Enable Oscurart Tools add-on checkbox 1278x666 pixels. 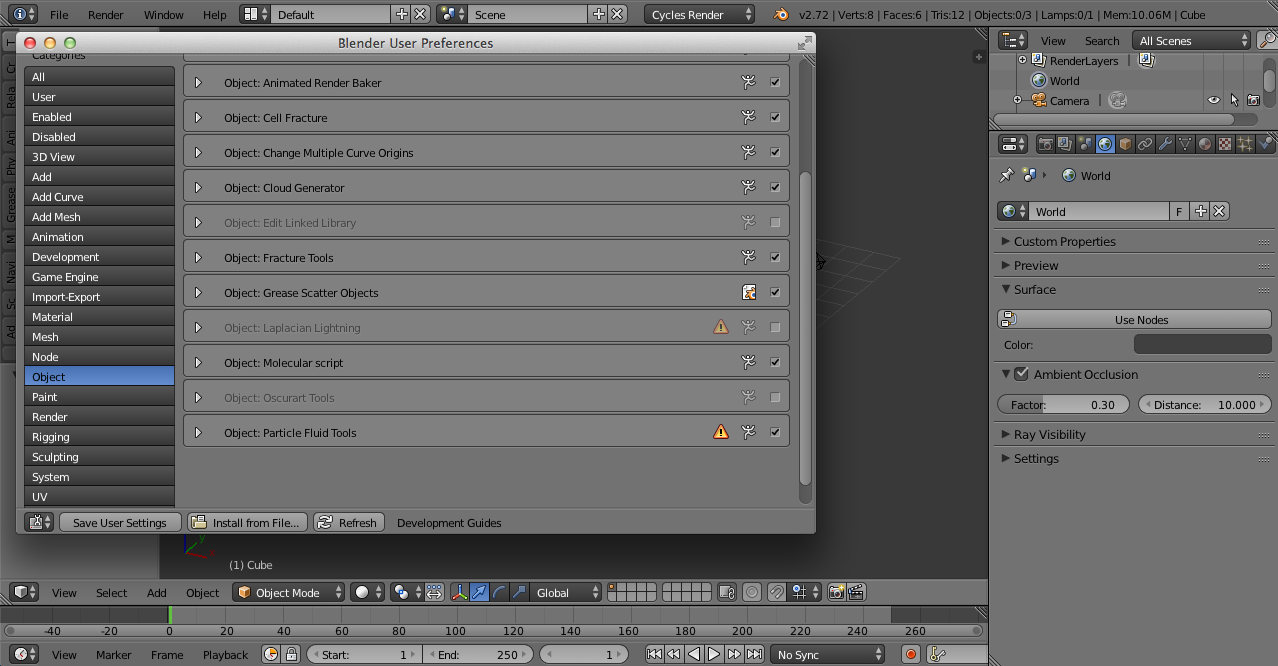click(x=775, y=397)
